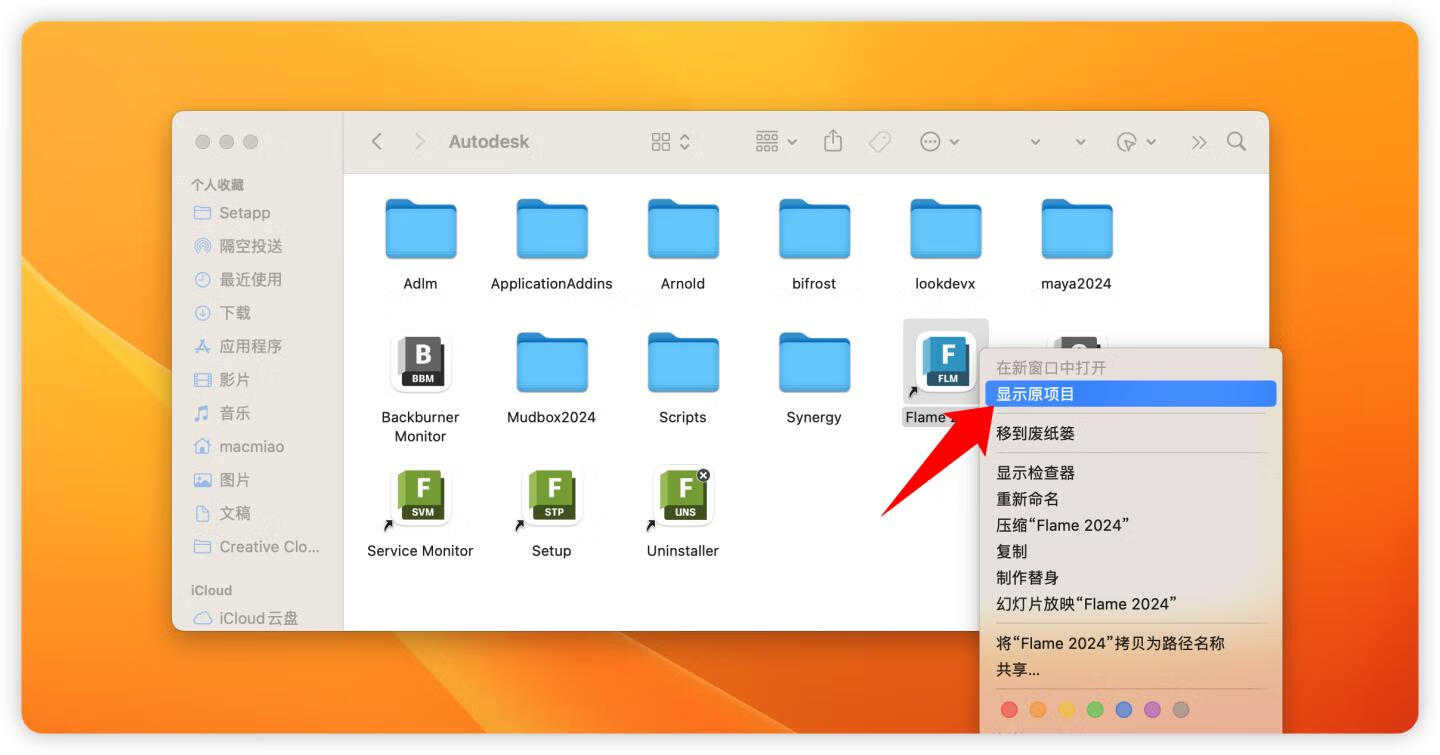Open the ellipsis action menu dropdown

pos(940,142)
